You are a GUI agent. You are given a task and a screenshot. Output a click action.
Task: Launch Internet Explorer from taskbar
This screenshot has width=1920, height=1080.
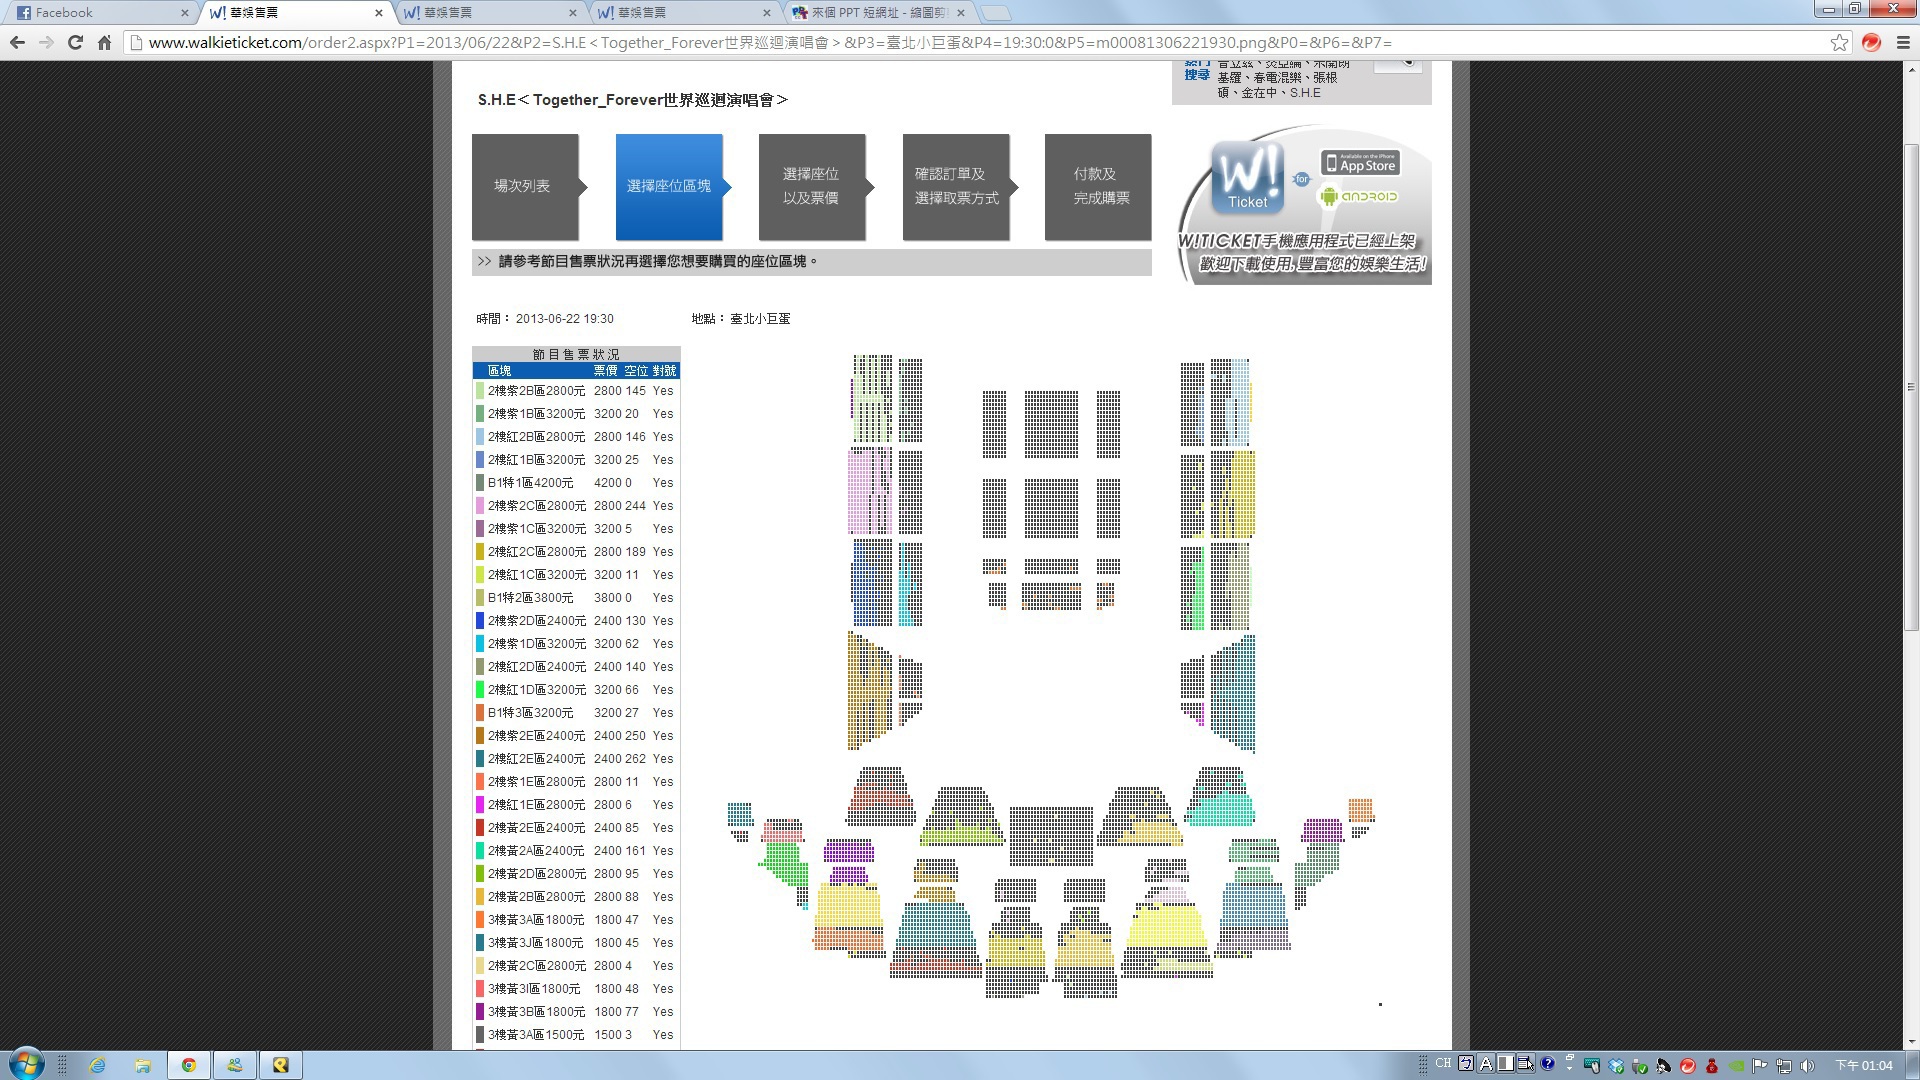coord(97,1065)
